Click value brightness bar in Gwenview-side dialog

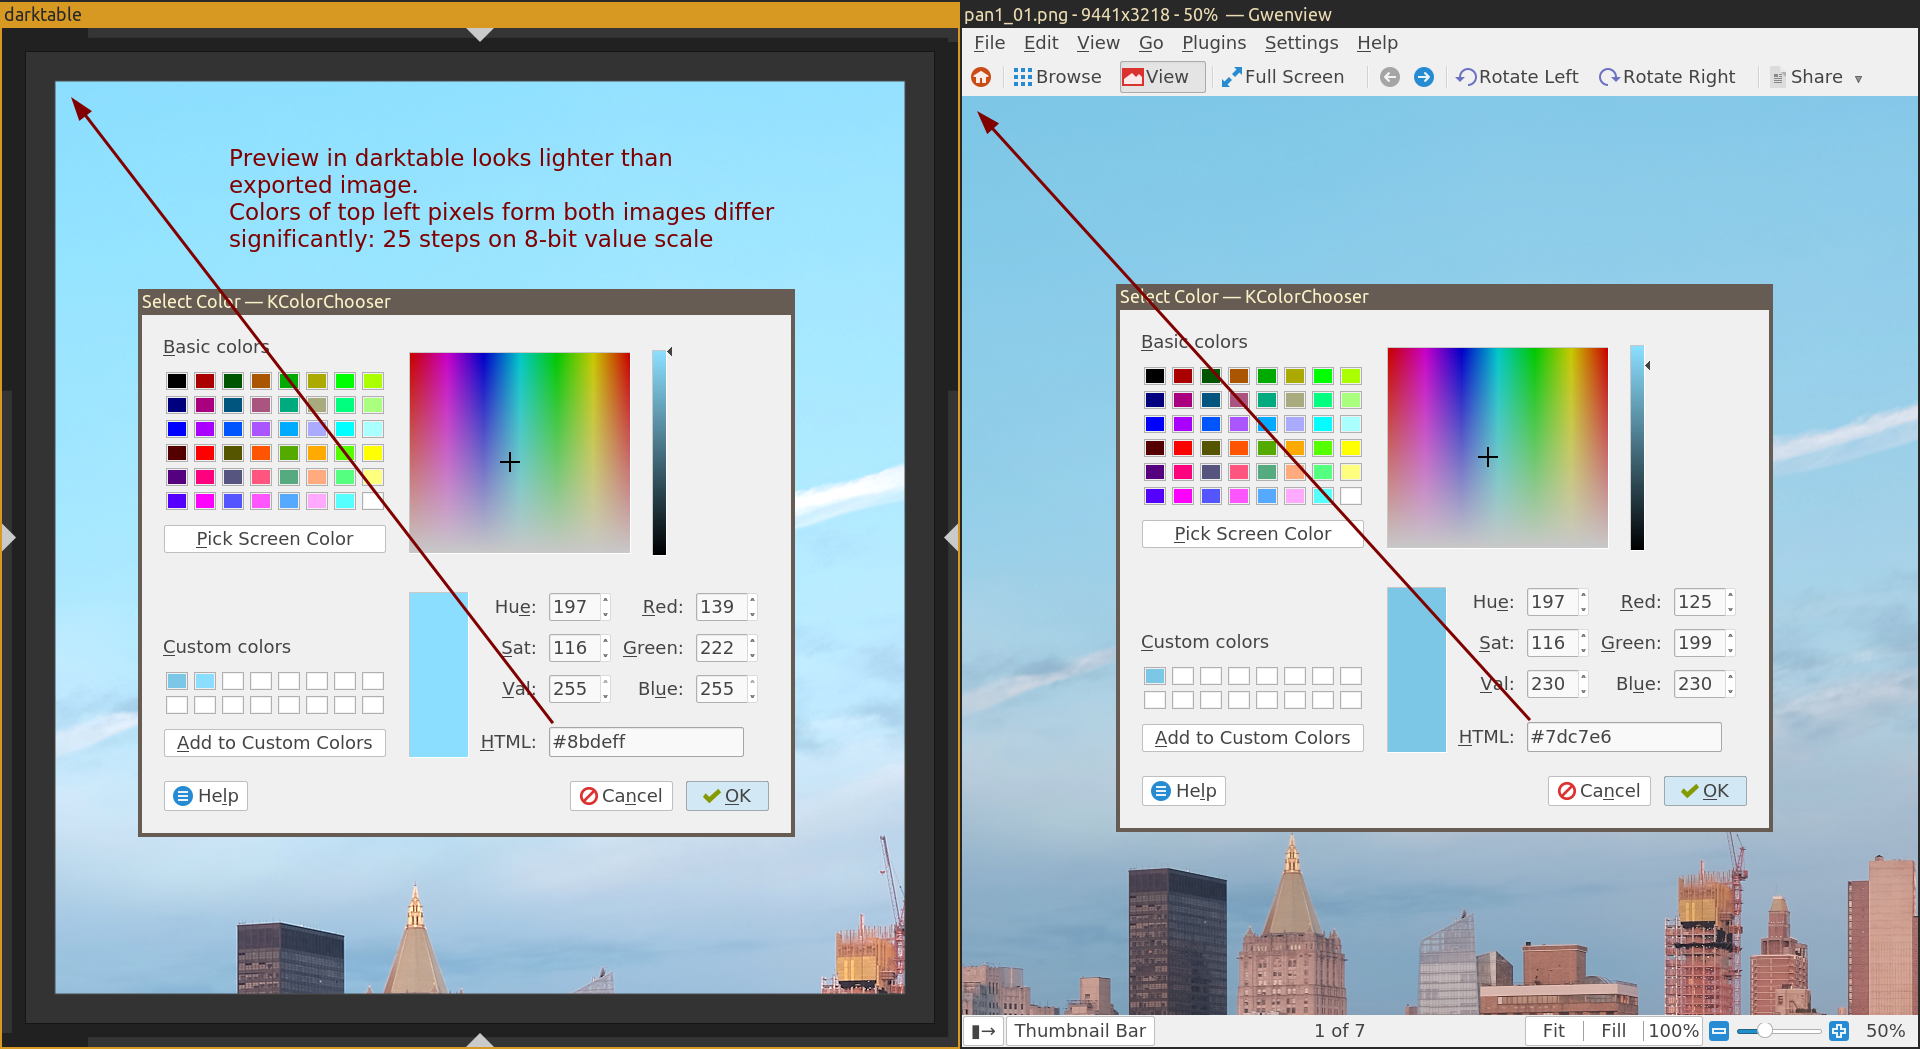point(1637,447)
